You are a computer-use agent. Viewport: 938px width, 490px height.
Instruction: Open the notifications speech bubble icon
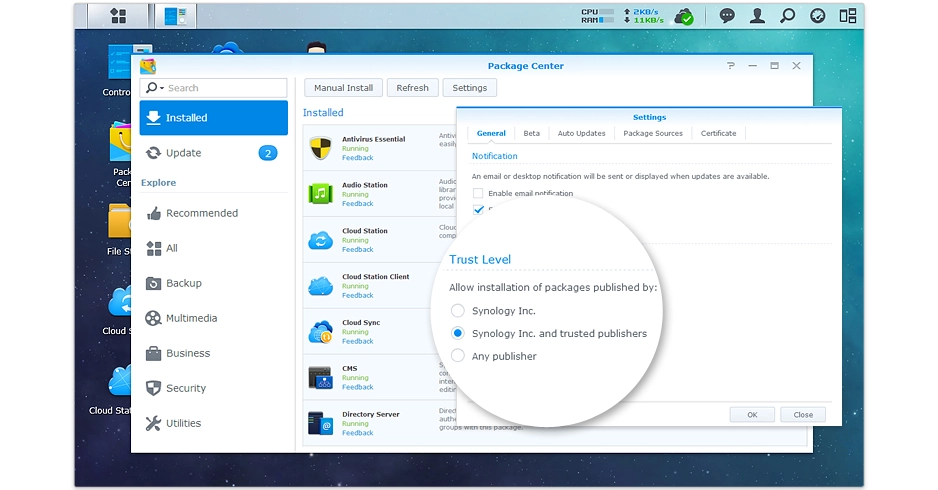click(x=727, y=16)
